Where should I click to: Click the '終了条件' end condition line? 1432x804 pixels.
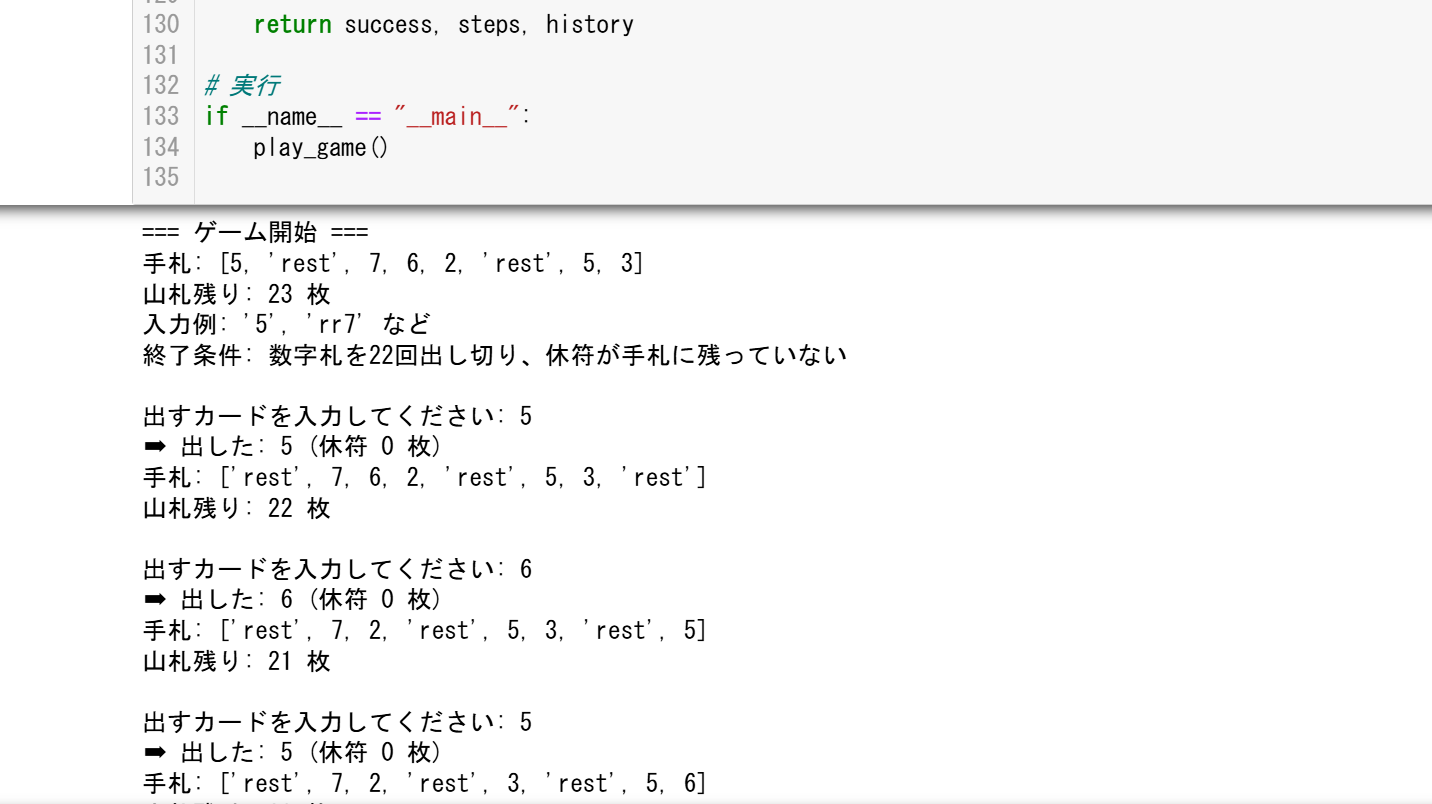(494, 354)
